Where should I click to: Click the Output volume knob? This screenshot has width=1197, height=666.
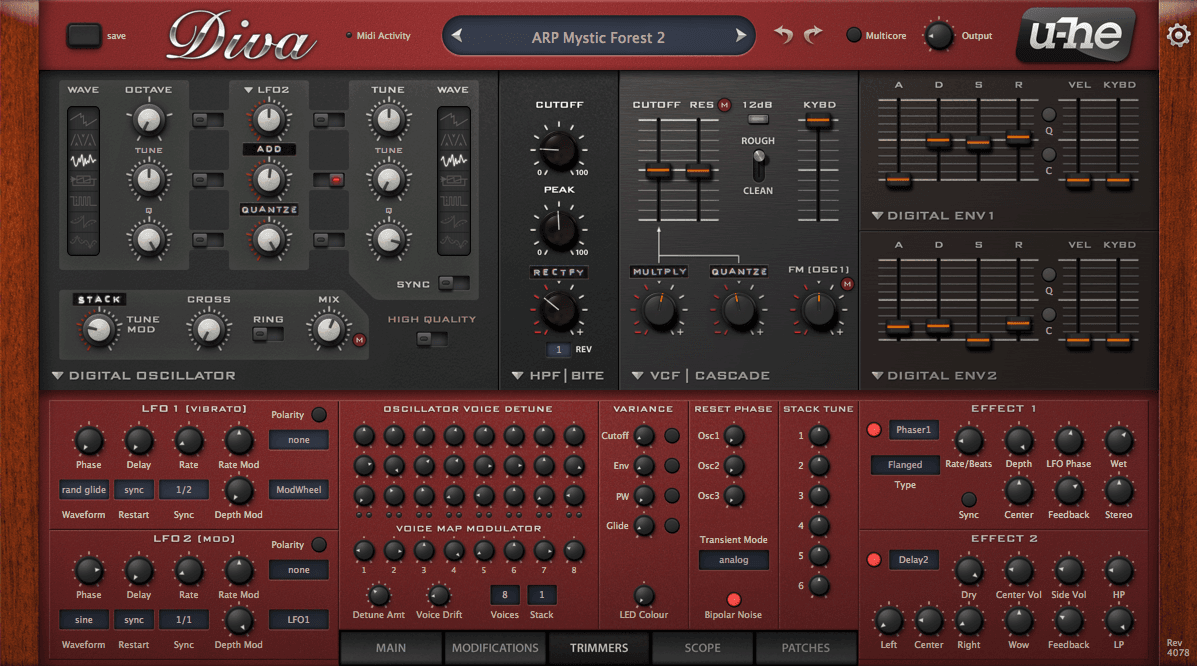coord(939,35)
